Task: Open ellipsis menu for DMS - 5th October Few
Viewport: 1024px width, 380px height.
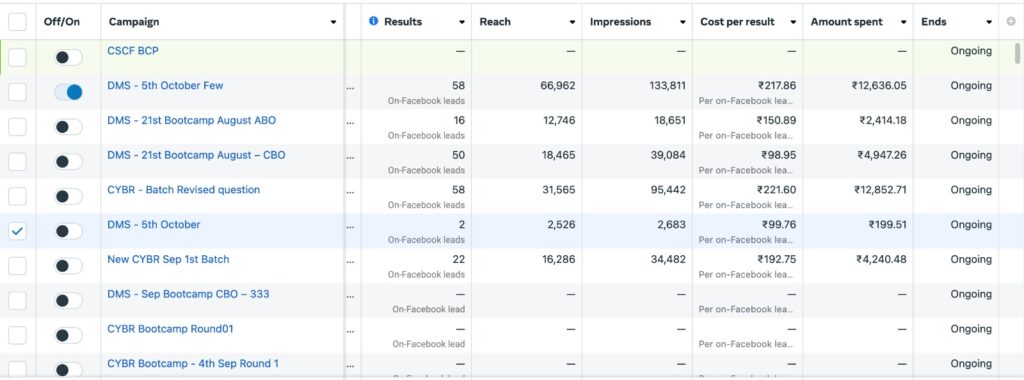Action: 351,86
